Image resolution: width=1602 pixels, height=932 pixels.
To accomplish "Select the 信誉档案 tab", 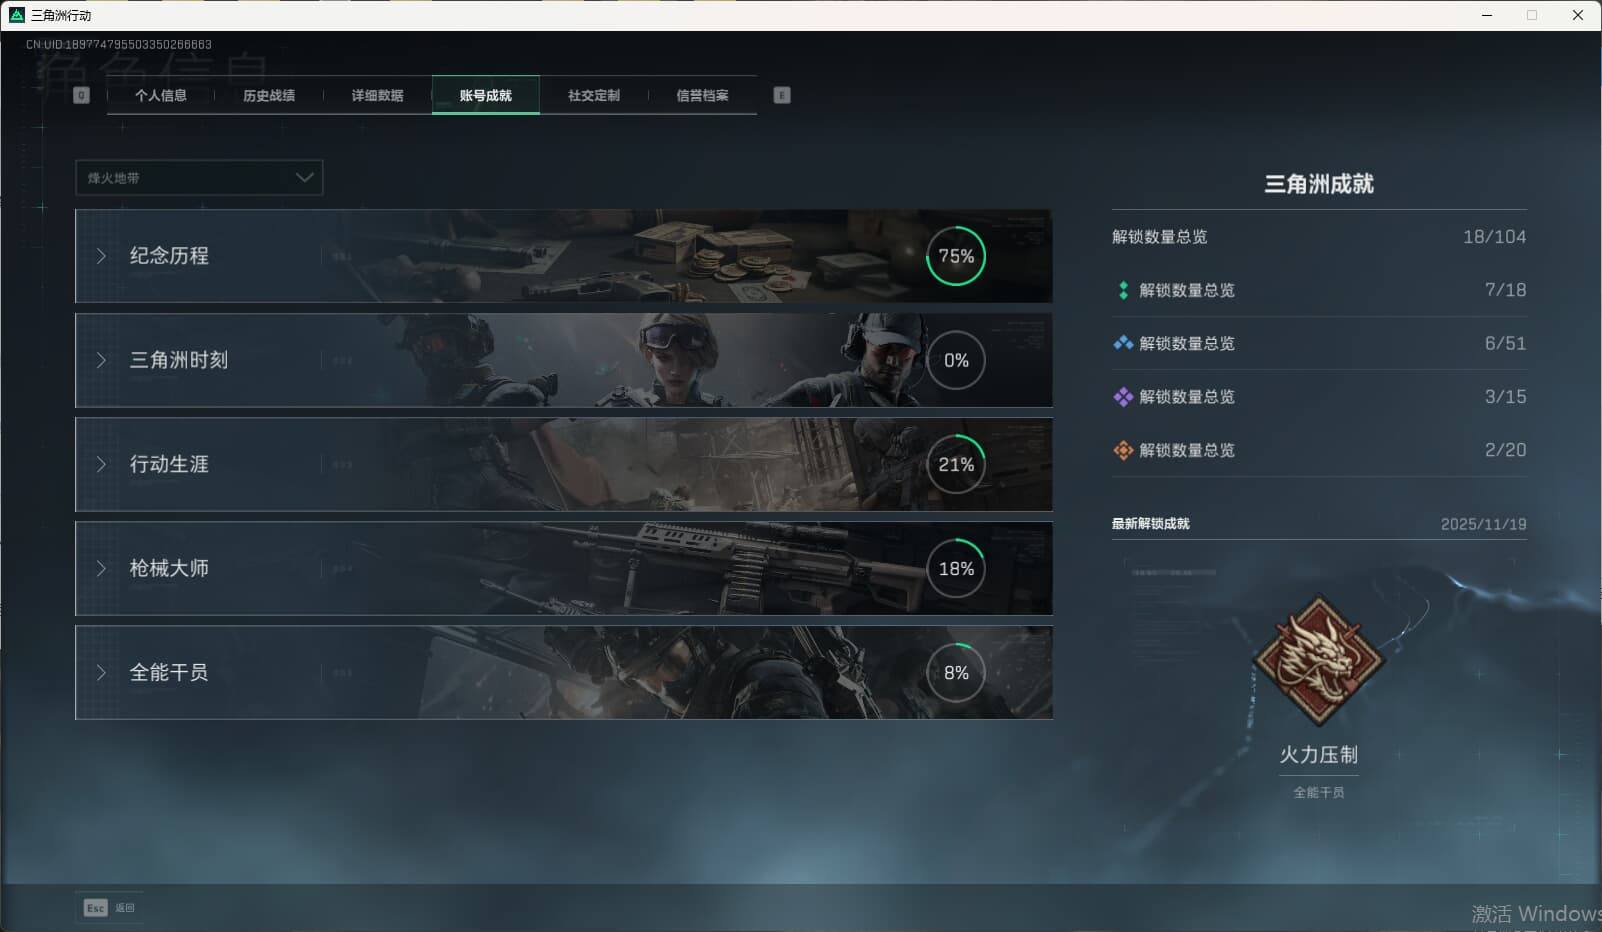I will pyautogui.click(x=702, y=95).
